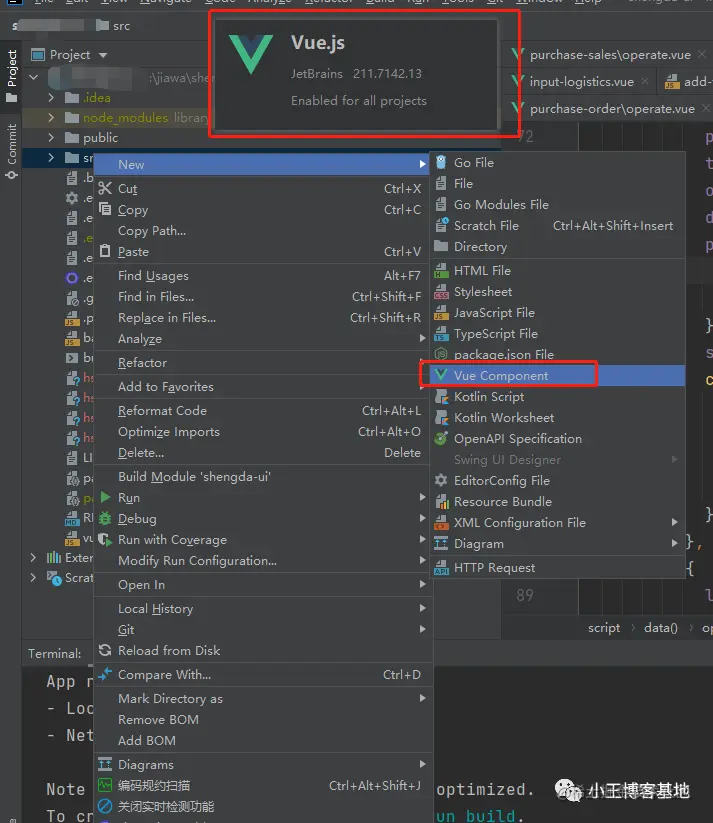Select Add BOM
The width and height of the screenshot is (713, 823).
(263, 741)
